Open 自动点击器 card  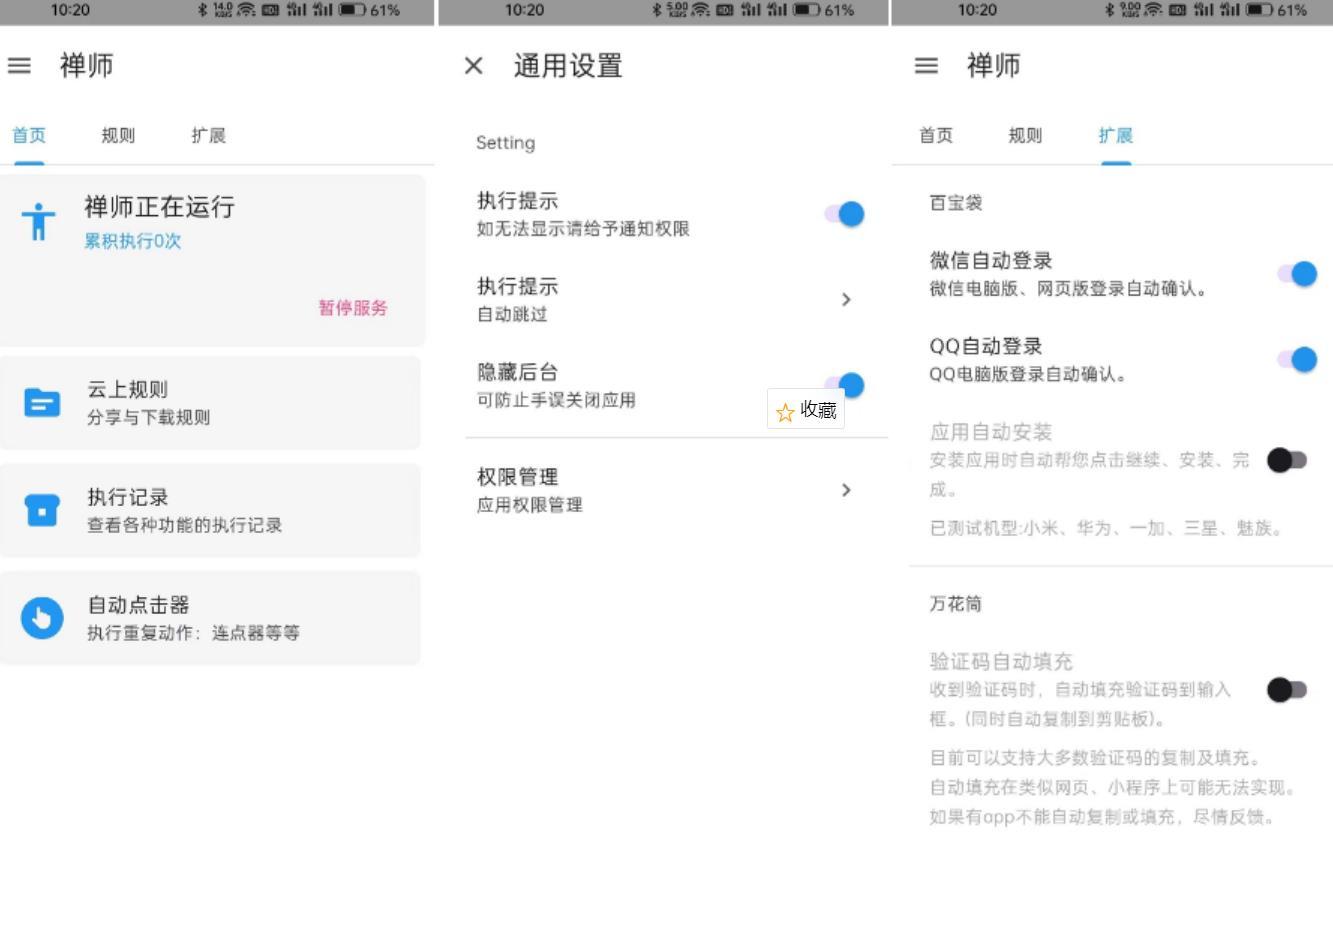click(x=210, y=618)
